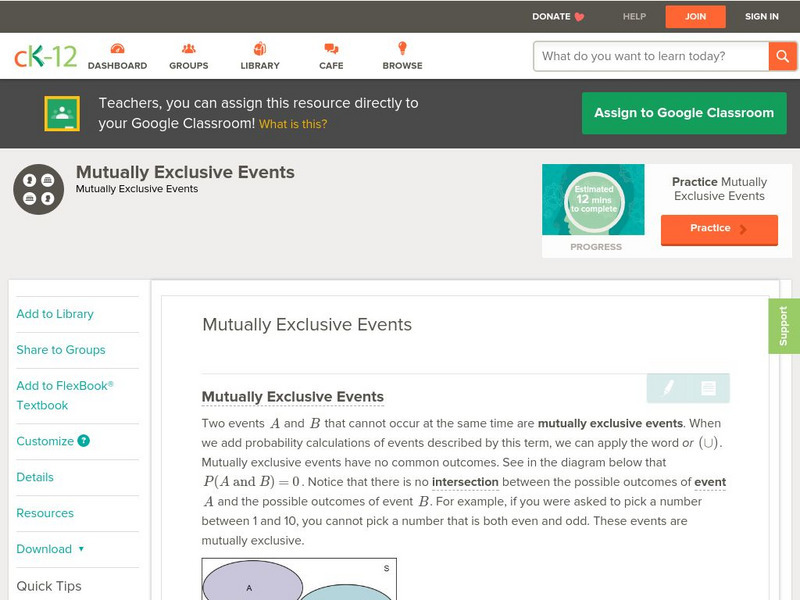The image size is (800, 600).
Task: Click the orange search magnifier button
Action: click(x=782, y=56)
